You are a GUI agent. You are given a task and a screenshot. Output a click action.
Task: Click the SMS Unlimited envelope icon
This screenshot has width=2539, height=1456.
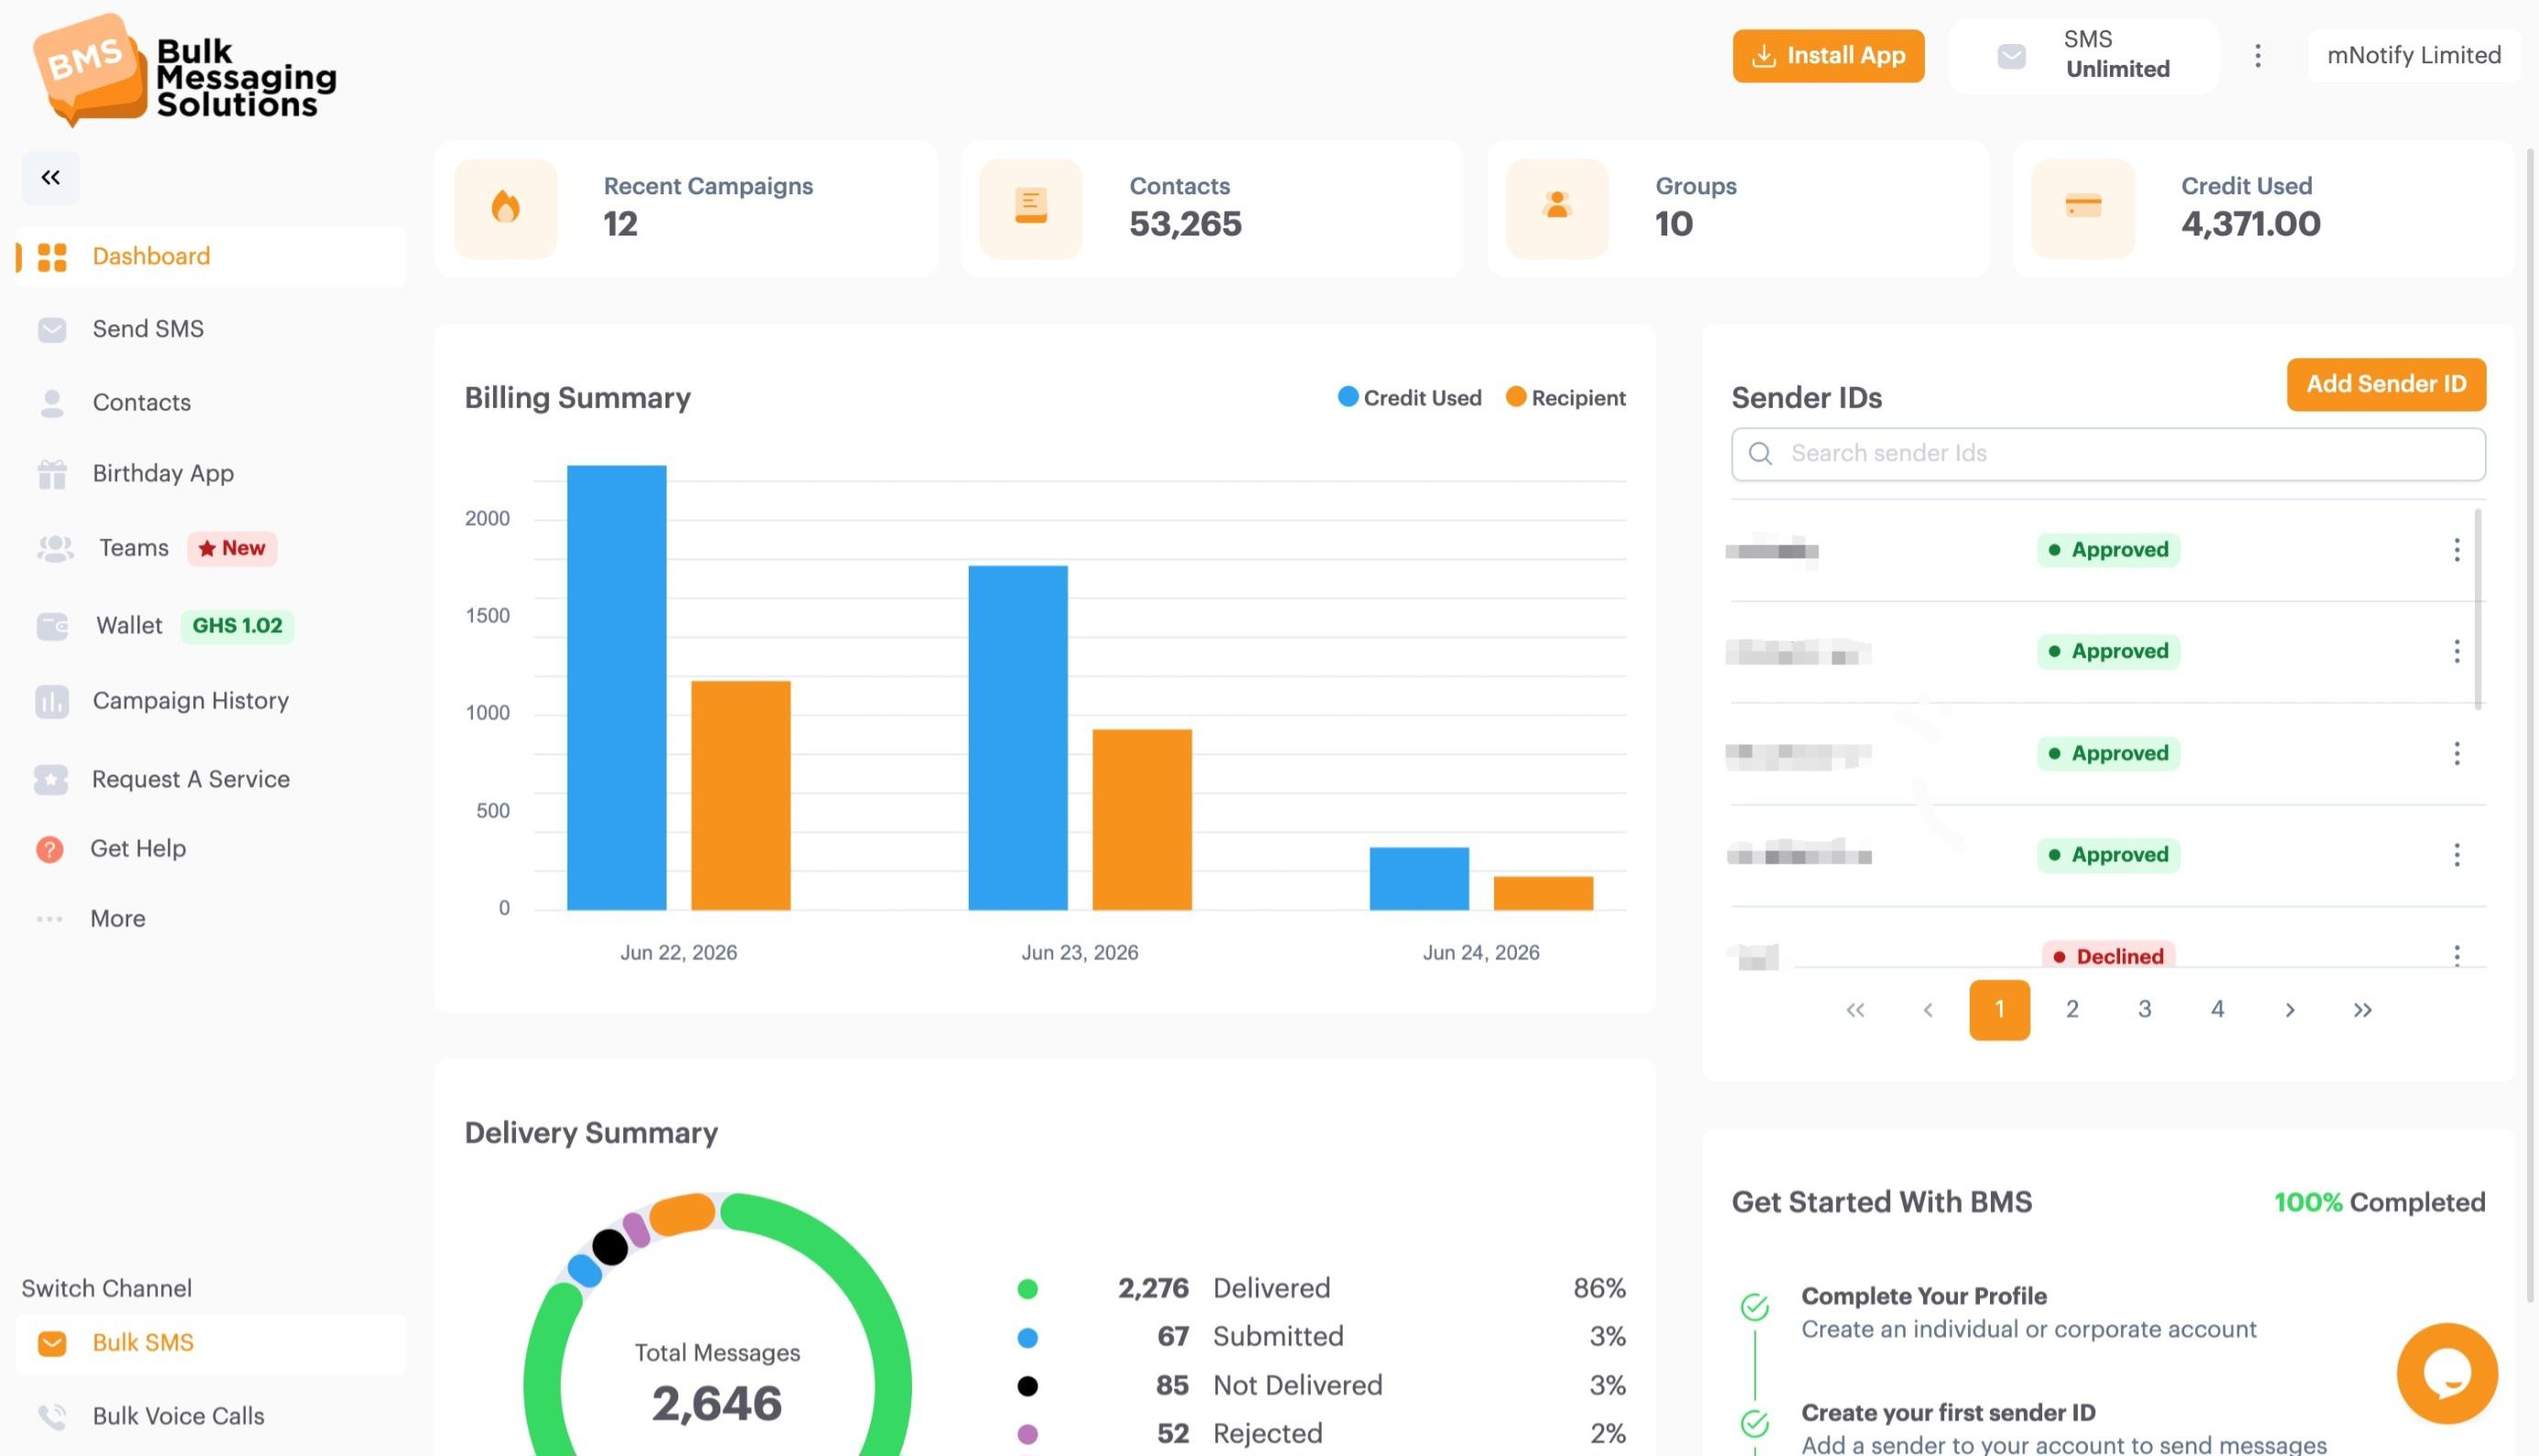[x=2011, y=56]
